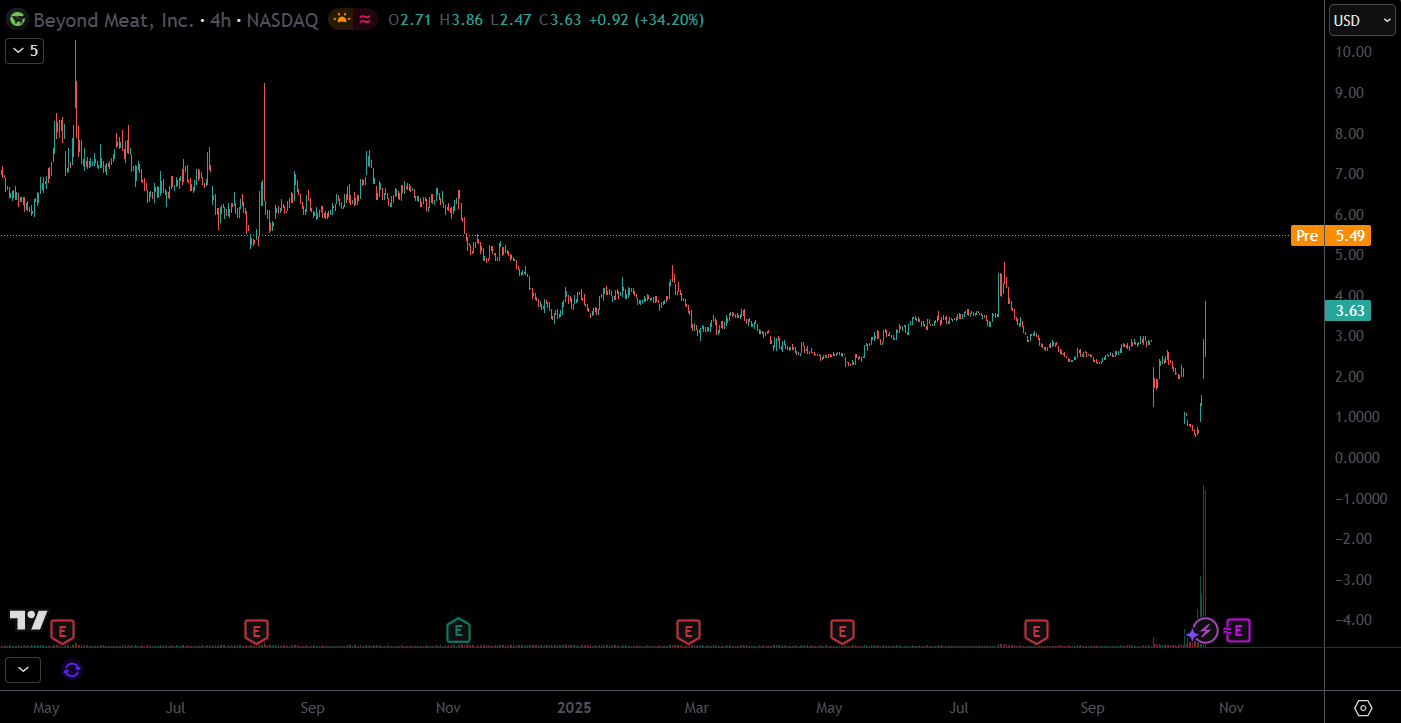Image resolution: width=1401 pixels, height=723 pixels.
Task: Open chart settings hexagon icon in the corner
Action: [1363, 708]
